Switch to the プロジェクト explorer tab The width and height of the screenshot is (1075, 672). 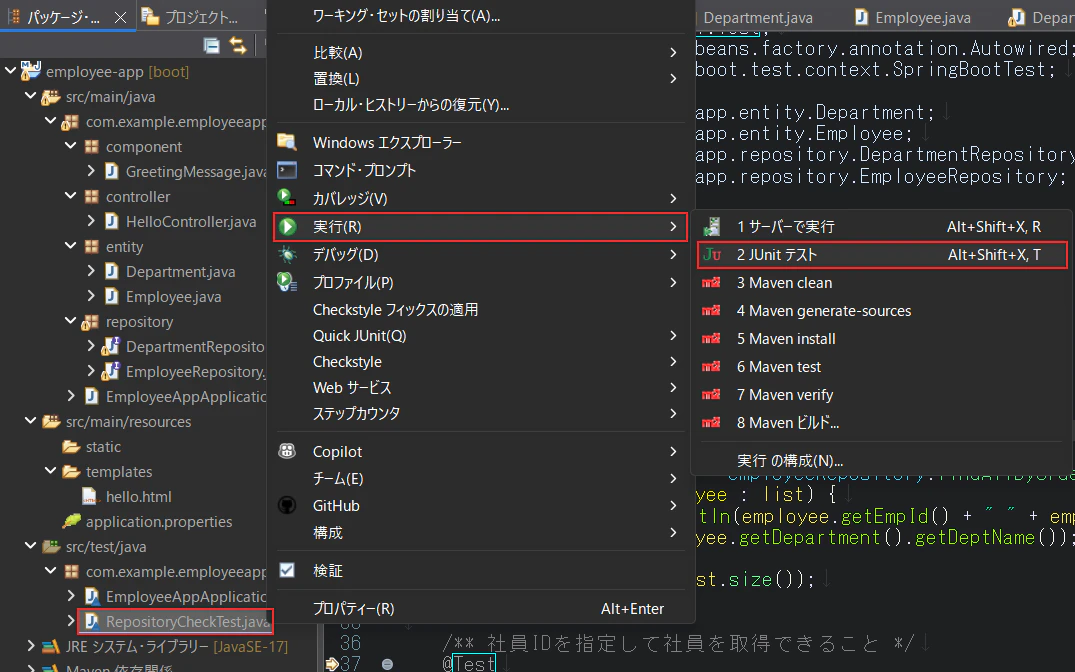click(192, 17)
